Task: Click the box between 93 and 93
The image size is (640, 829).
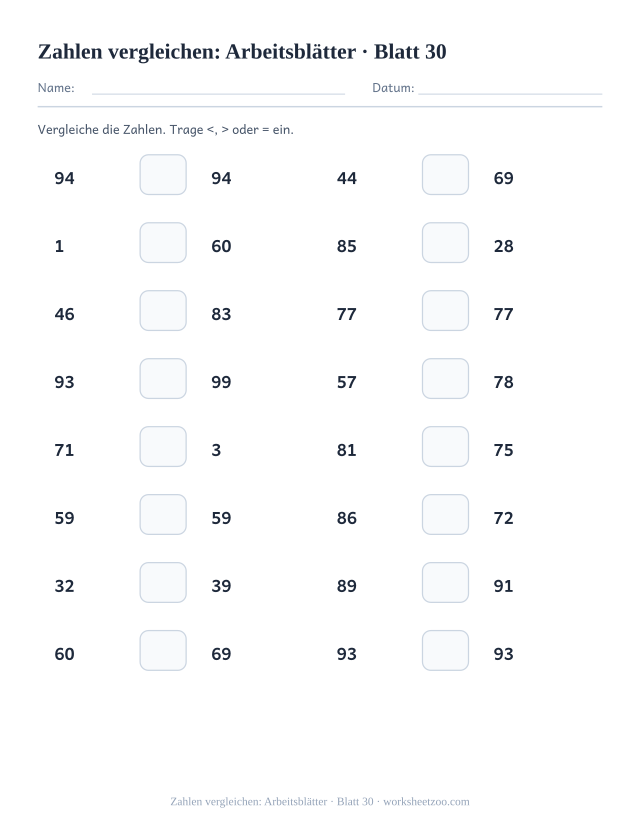Action: [x=445, y=650]
